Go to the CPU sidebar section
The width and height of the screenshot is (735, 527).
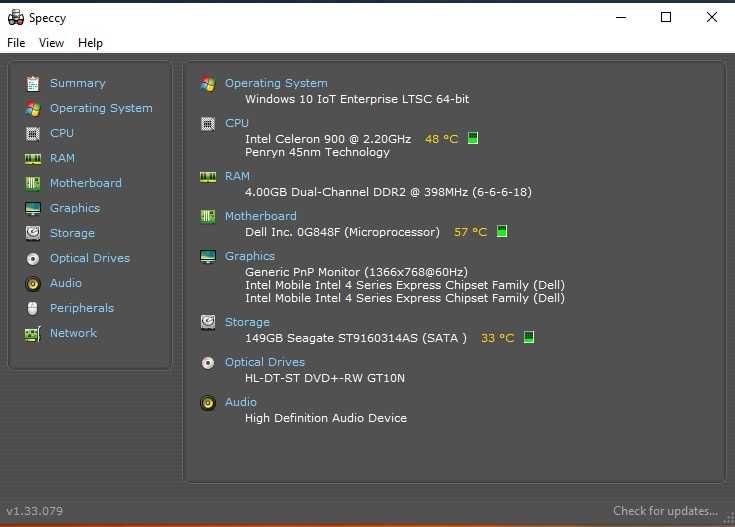[62, 133]
